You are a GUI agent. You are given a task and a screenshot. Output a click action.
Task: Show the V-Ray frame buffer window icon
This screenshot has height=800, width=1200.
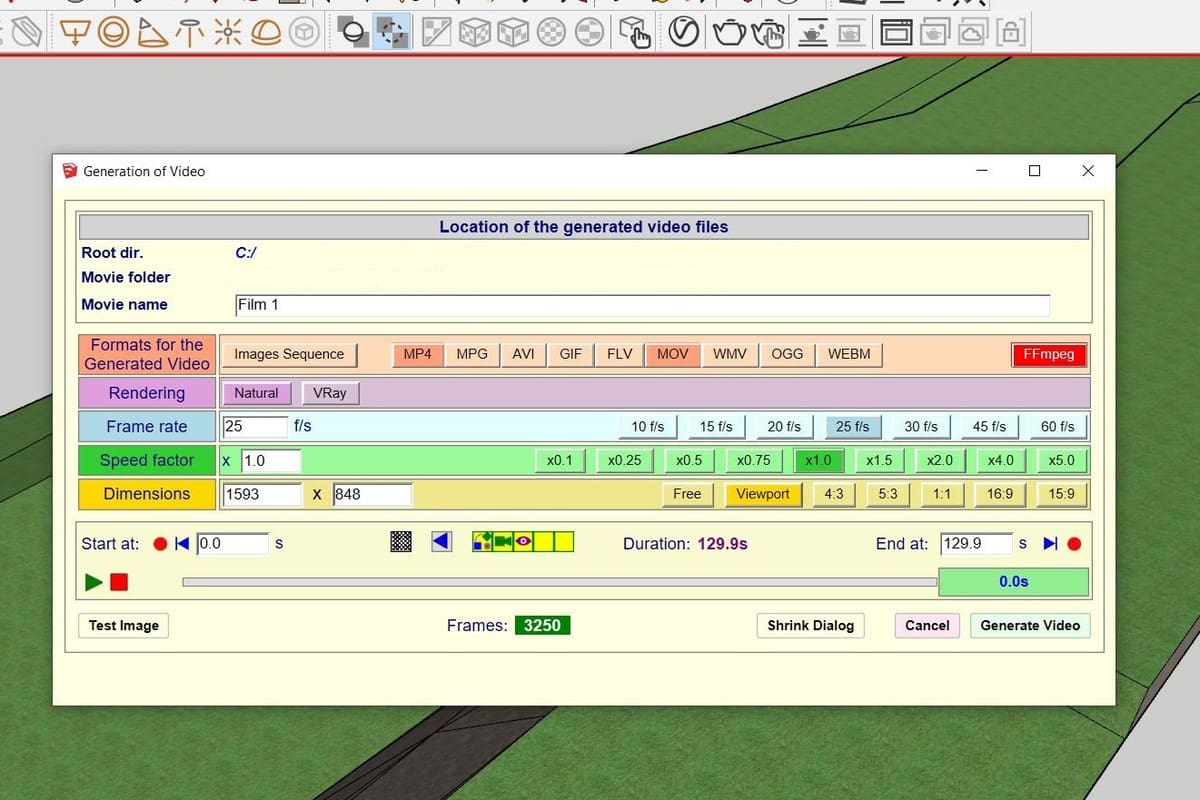click(x=896, y=34)
